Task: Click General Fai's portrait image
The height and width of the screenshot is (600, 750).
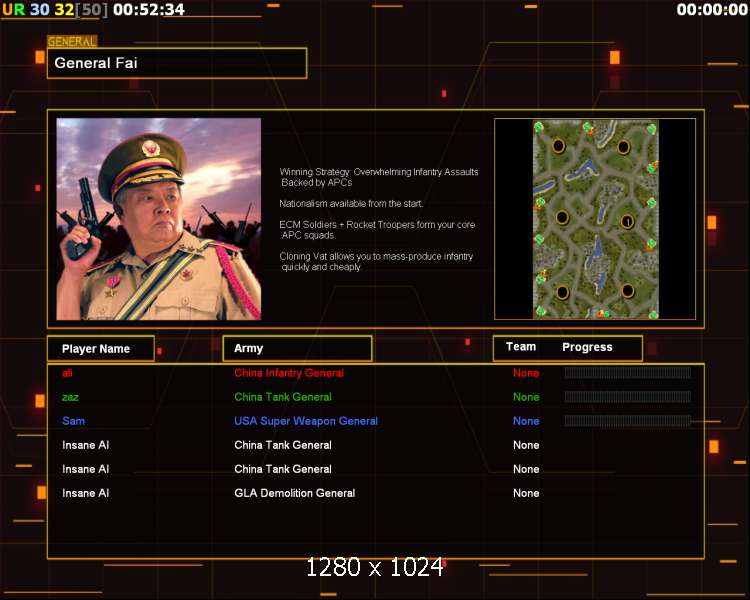Action: click(158, 219)
